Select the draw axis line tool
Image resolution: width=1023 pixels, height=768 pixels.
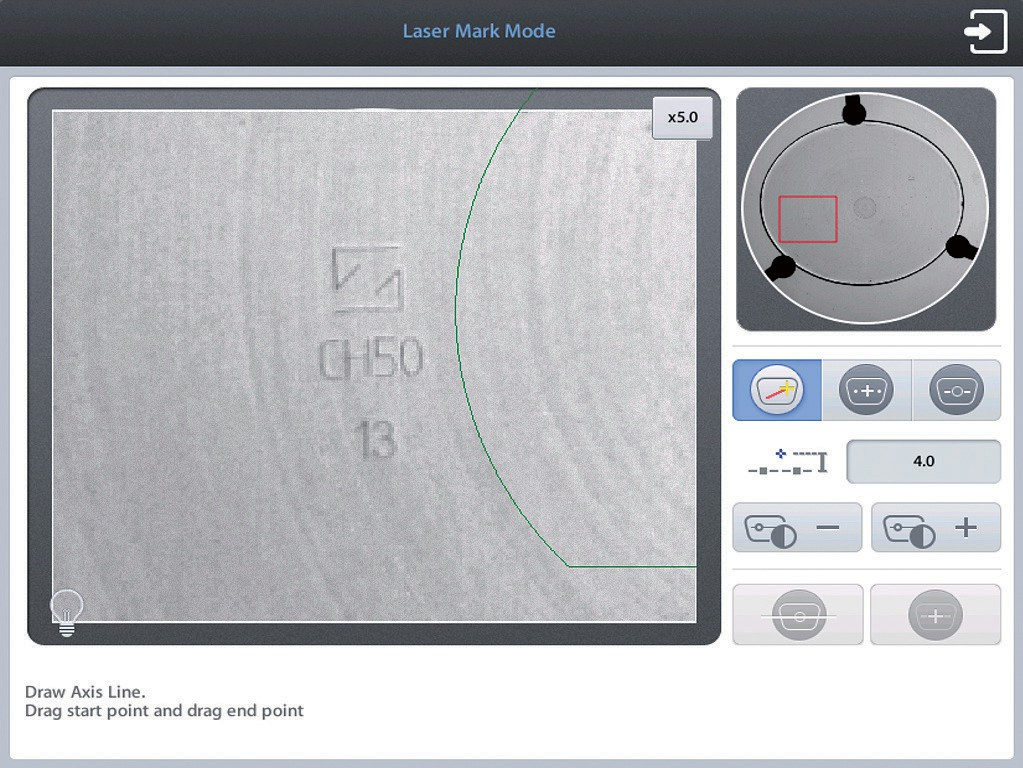[x=777, y=390]
